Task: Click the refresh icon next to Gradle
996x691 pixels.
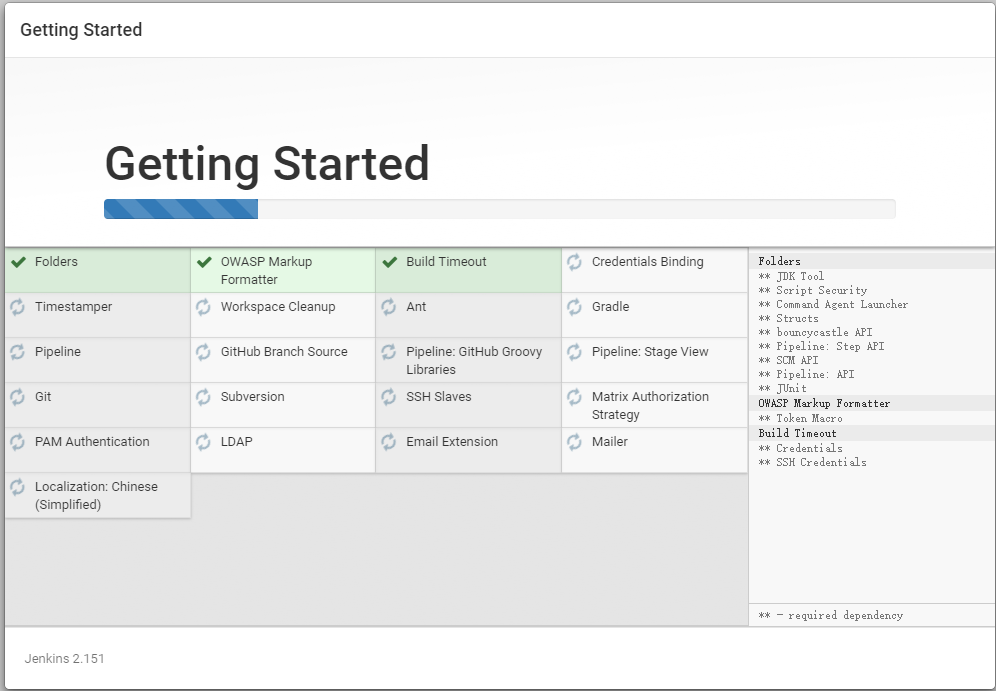Action: (574, 307)
